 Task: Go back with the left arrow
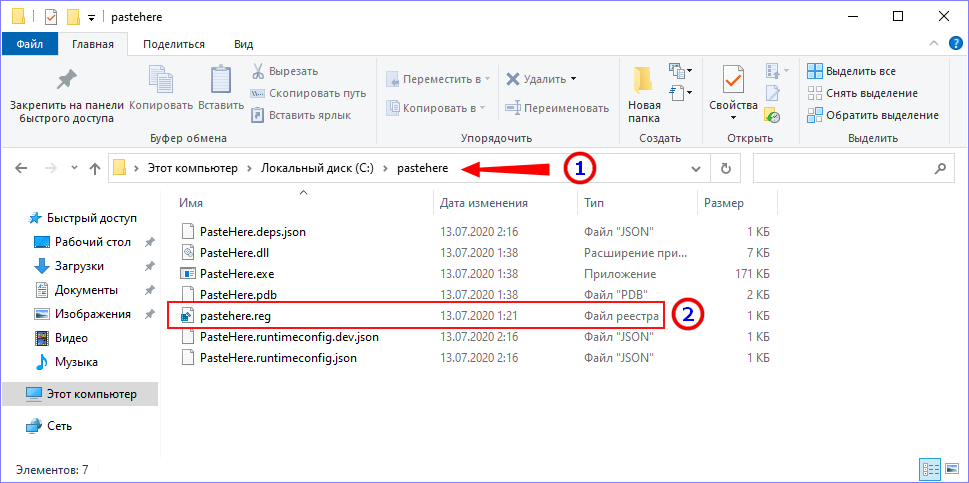tap(21, 168)
